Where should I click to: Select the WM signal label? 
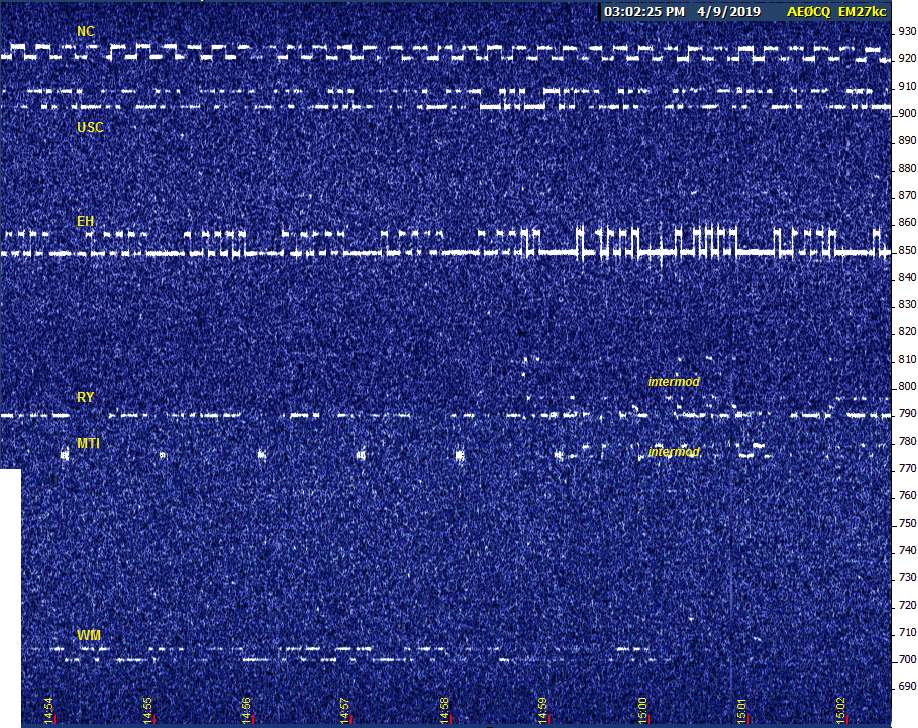(88, 635)
